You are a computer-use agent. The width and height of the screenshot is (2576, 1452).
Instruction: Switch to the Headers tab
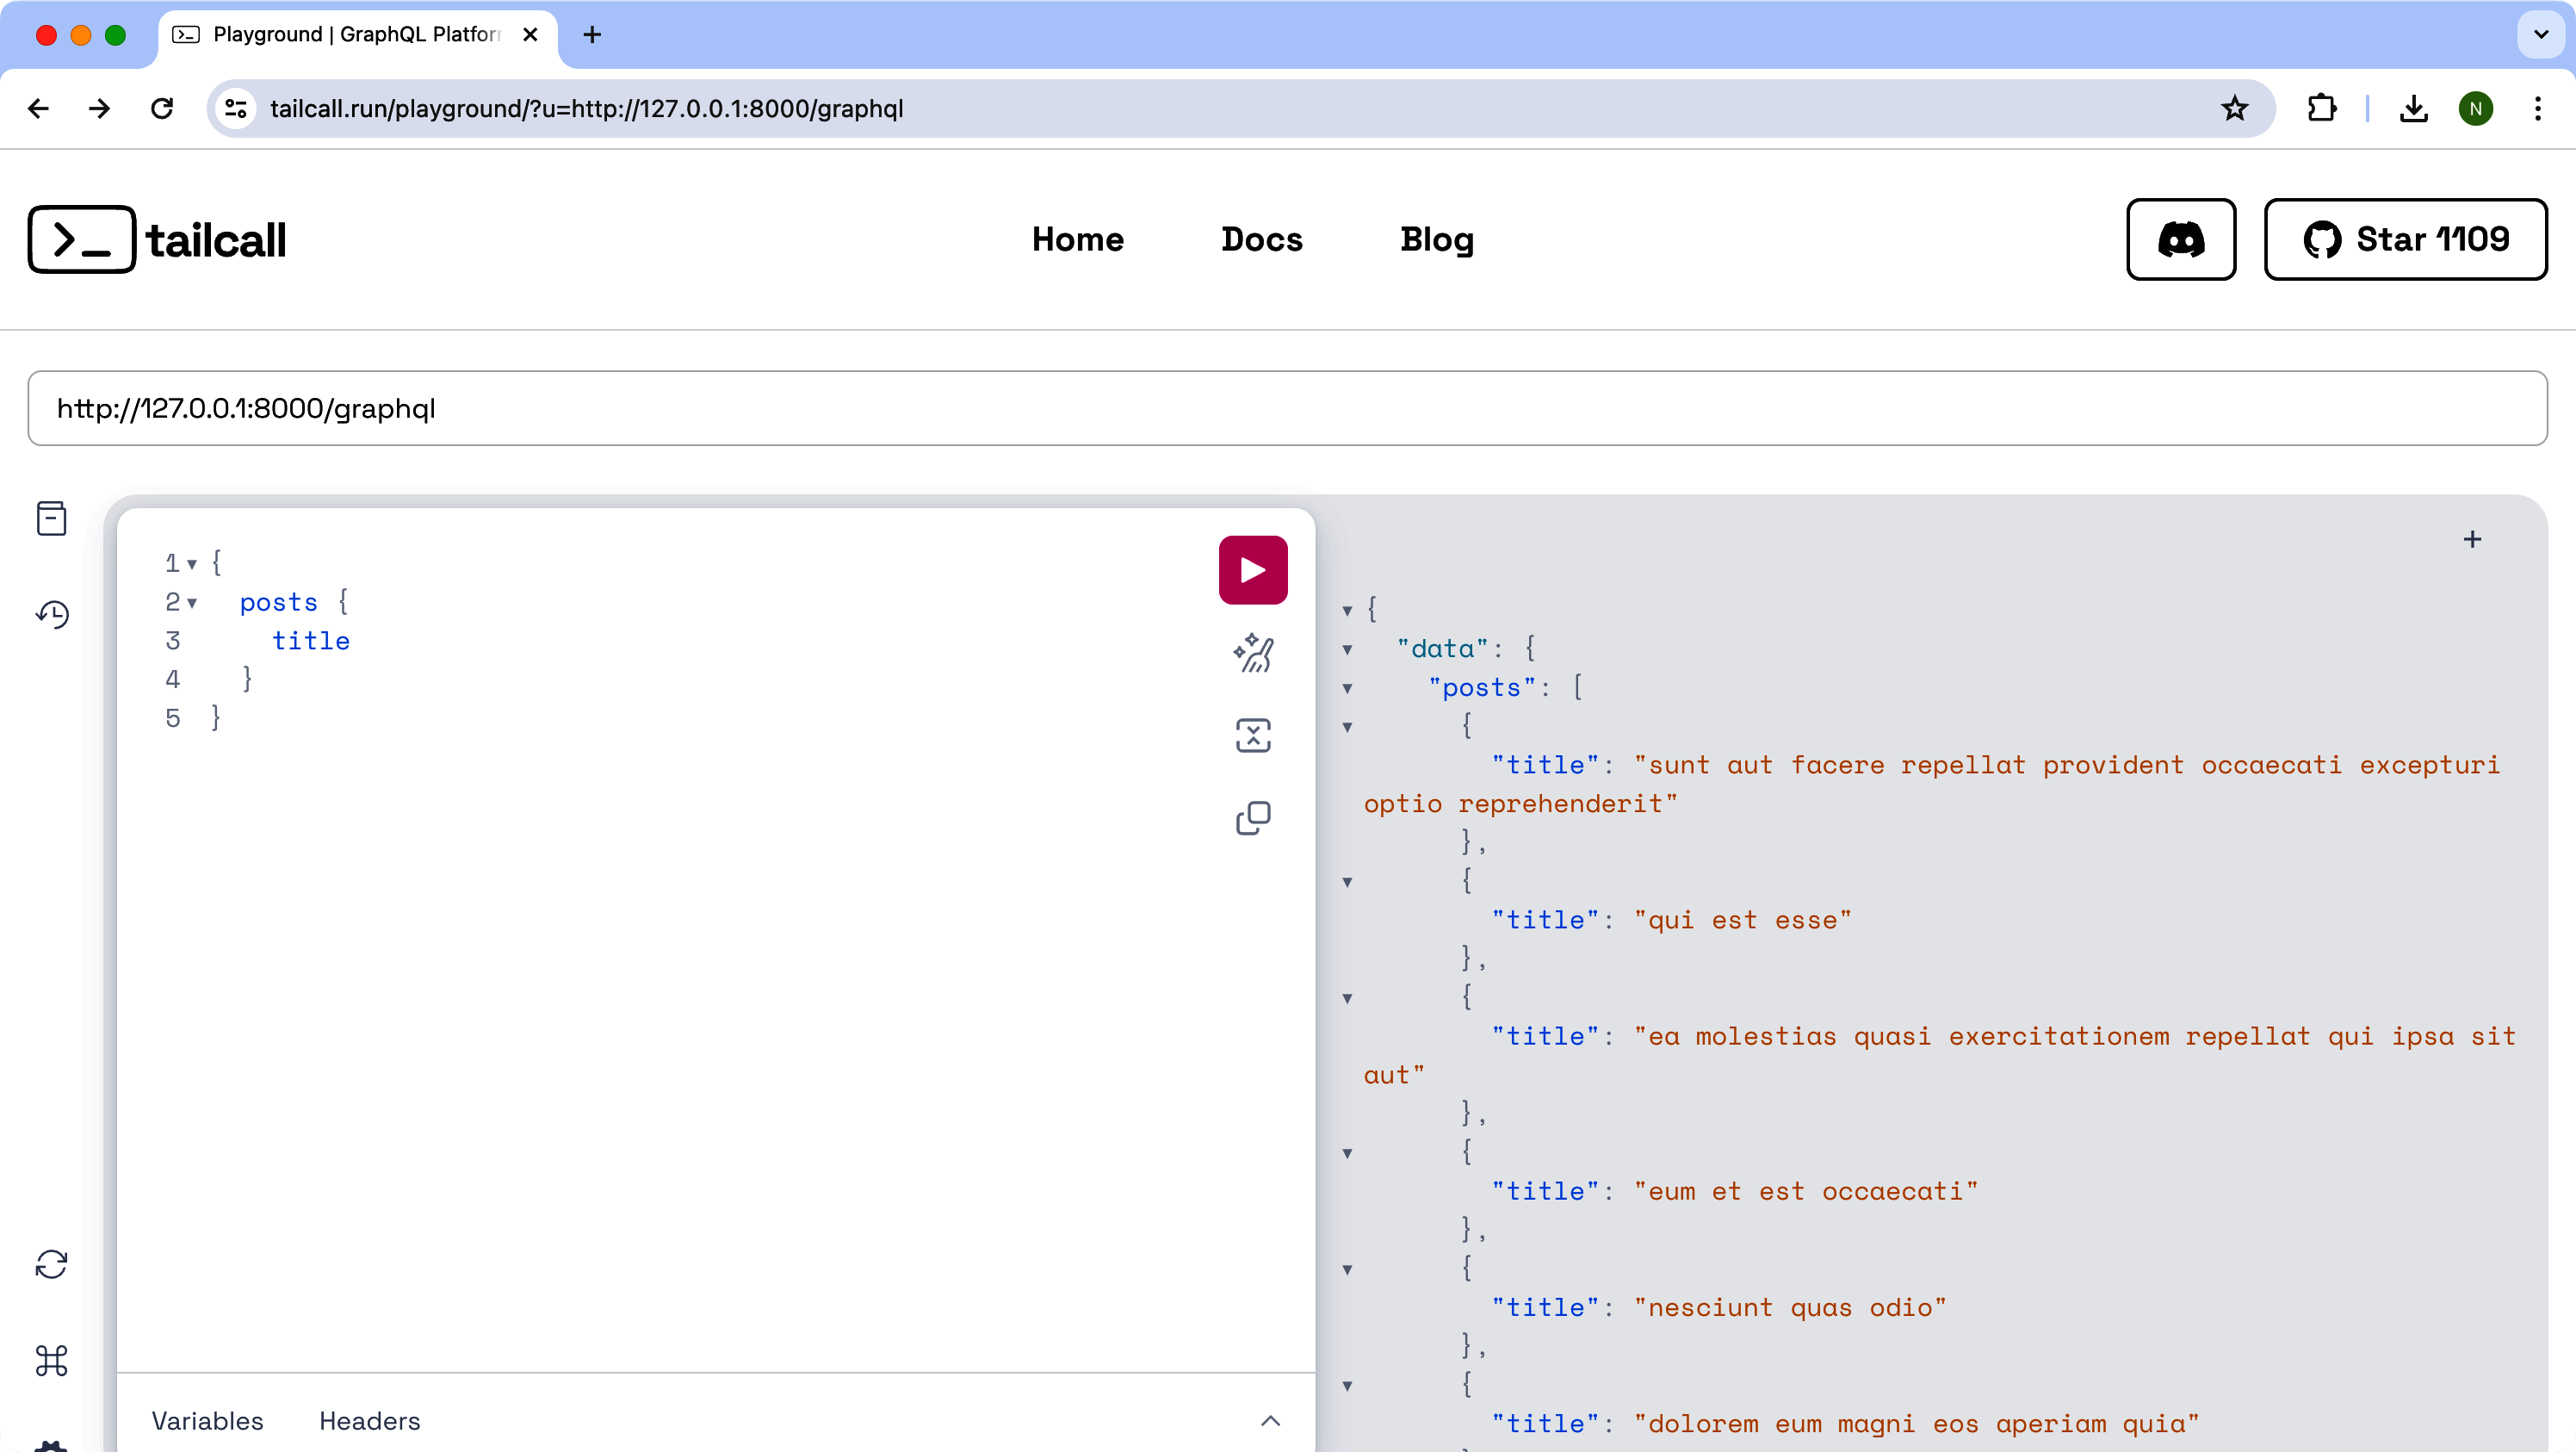(x=369, y=1421)
